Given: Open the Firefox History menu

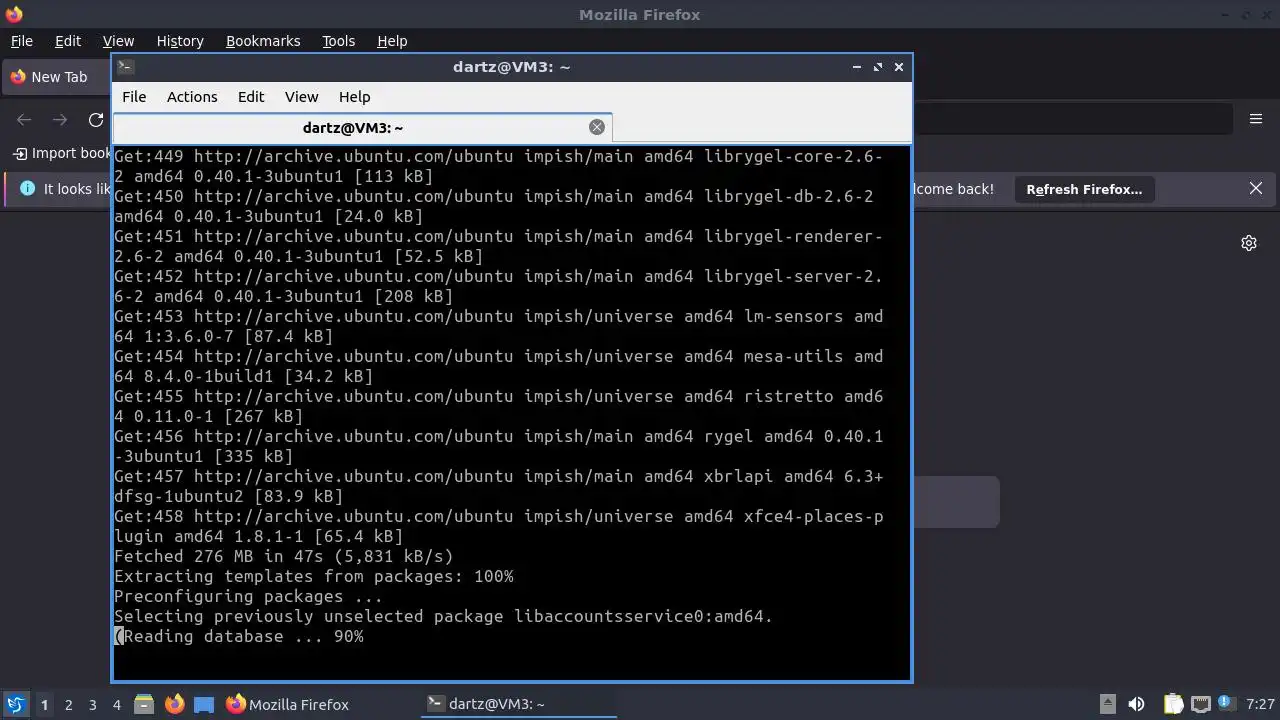Looking at the screenshot, I should click(x=180, y=41).
